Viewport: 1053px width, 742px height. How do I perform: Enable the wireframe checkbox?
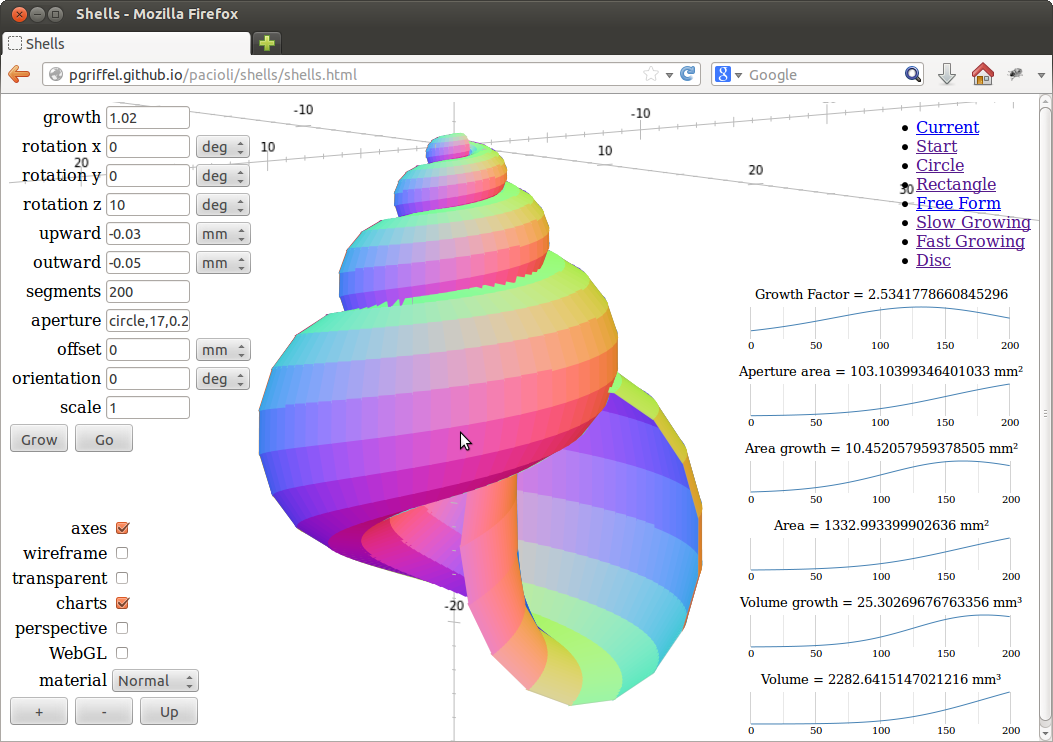click(x=121, y=553)
